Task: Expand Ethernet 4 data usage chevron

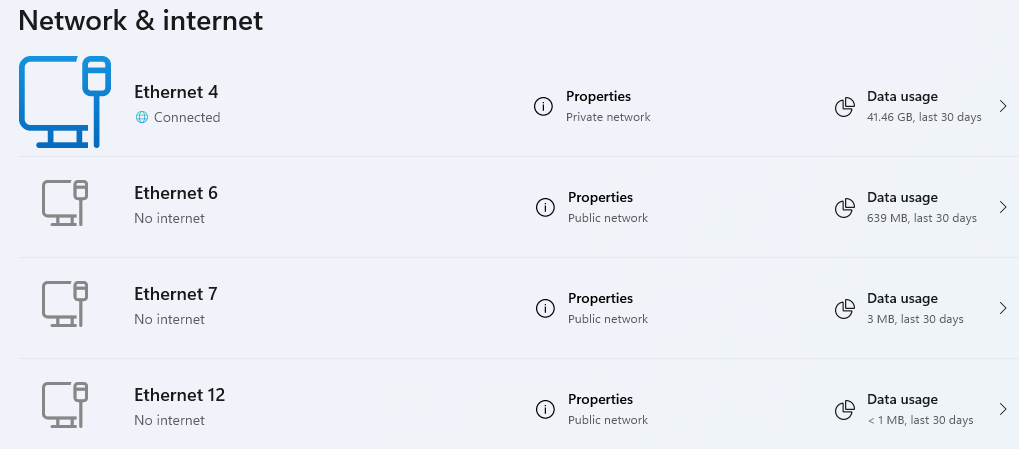Action: pos(1003,106)
